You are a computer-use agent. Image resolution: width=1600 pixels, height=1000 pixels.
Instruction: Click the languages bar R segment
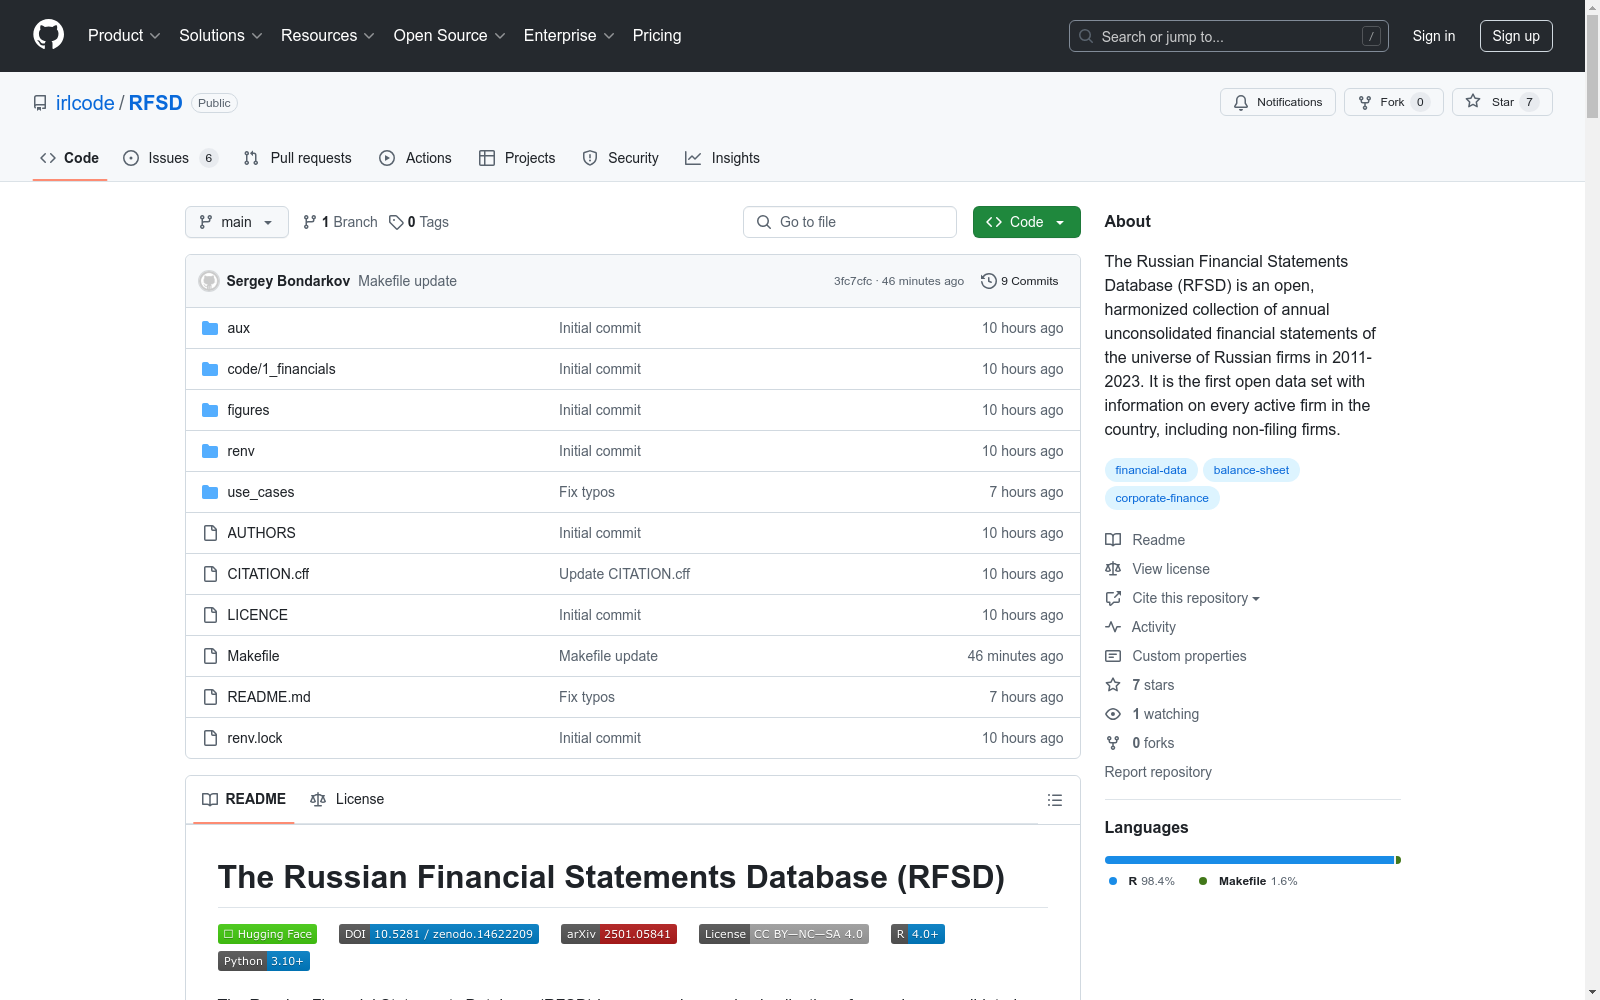click(x=1249, y=860)
